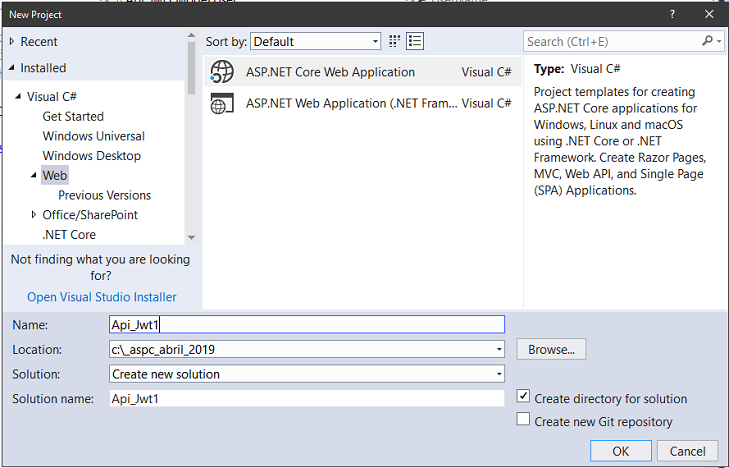Click ASP.NET Web Application (.NET Framework) icon
The width and height of the screenshot is (729, 468).
click(x=222, y=103)
